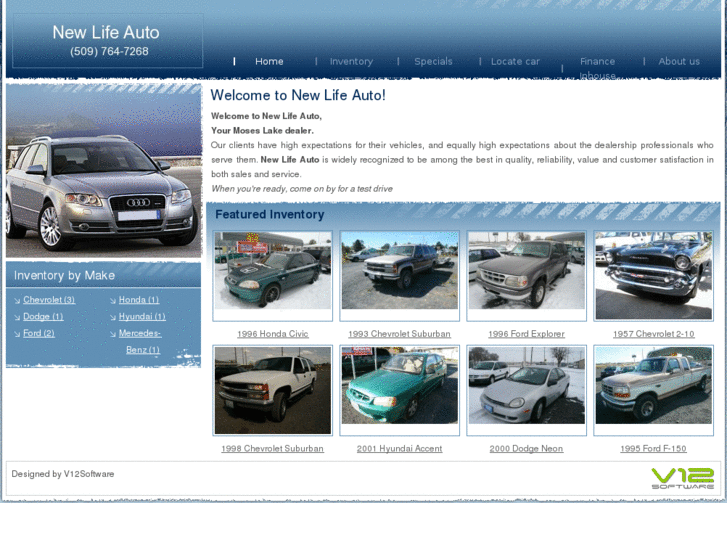Filter inventory by Honda (1)

pyautogui.click(x=139, y=300)
